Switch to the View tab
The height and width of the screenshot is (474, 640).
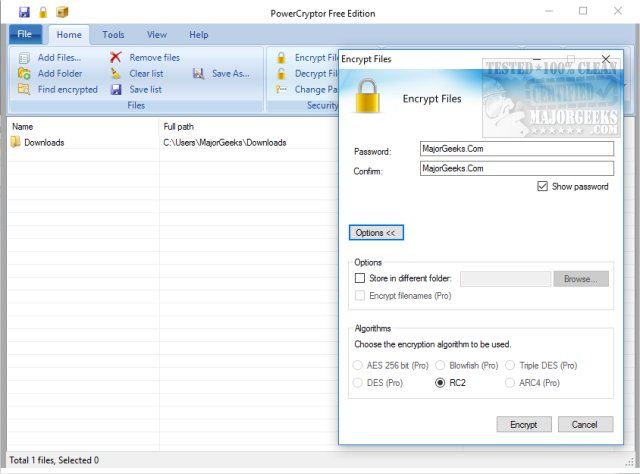coord(157,35)
